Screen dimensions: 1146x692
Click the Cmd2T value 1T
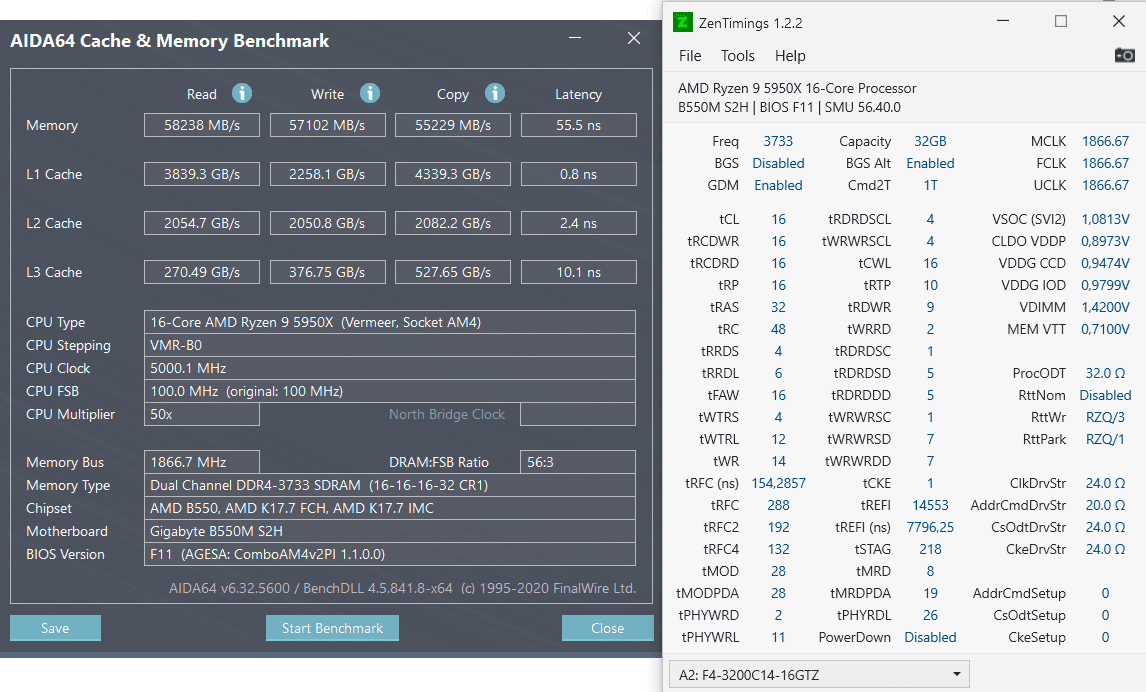pyautogui.click(x=930, y=185)
